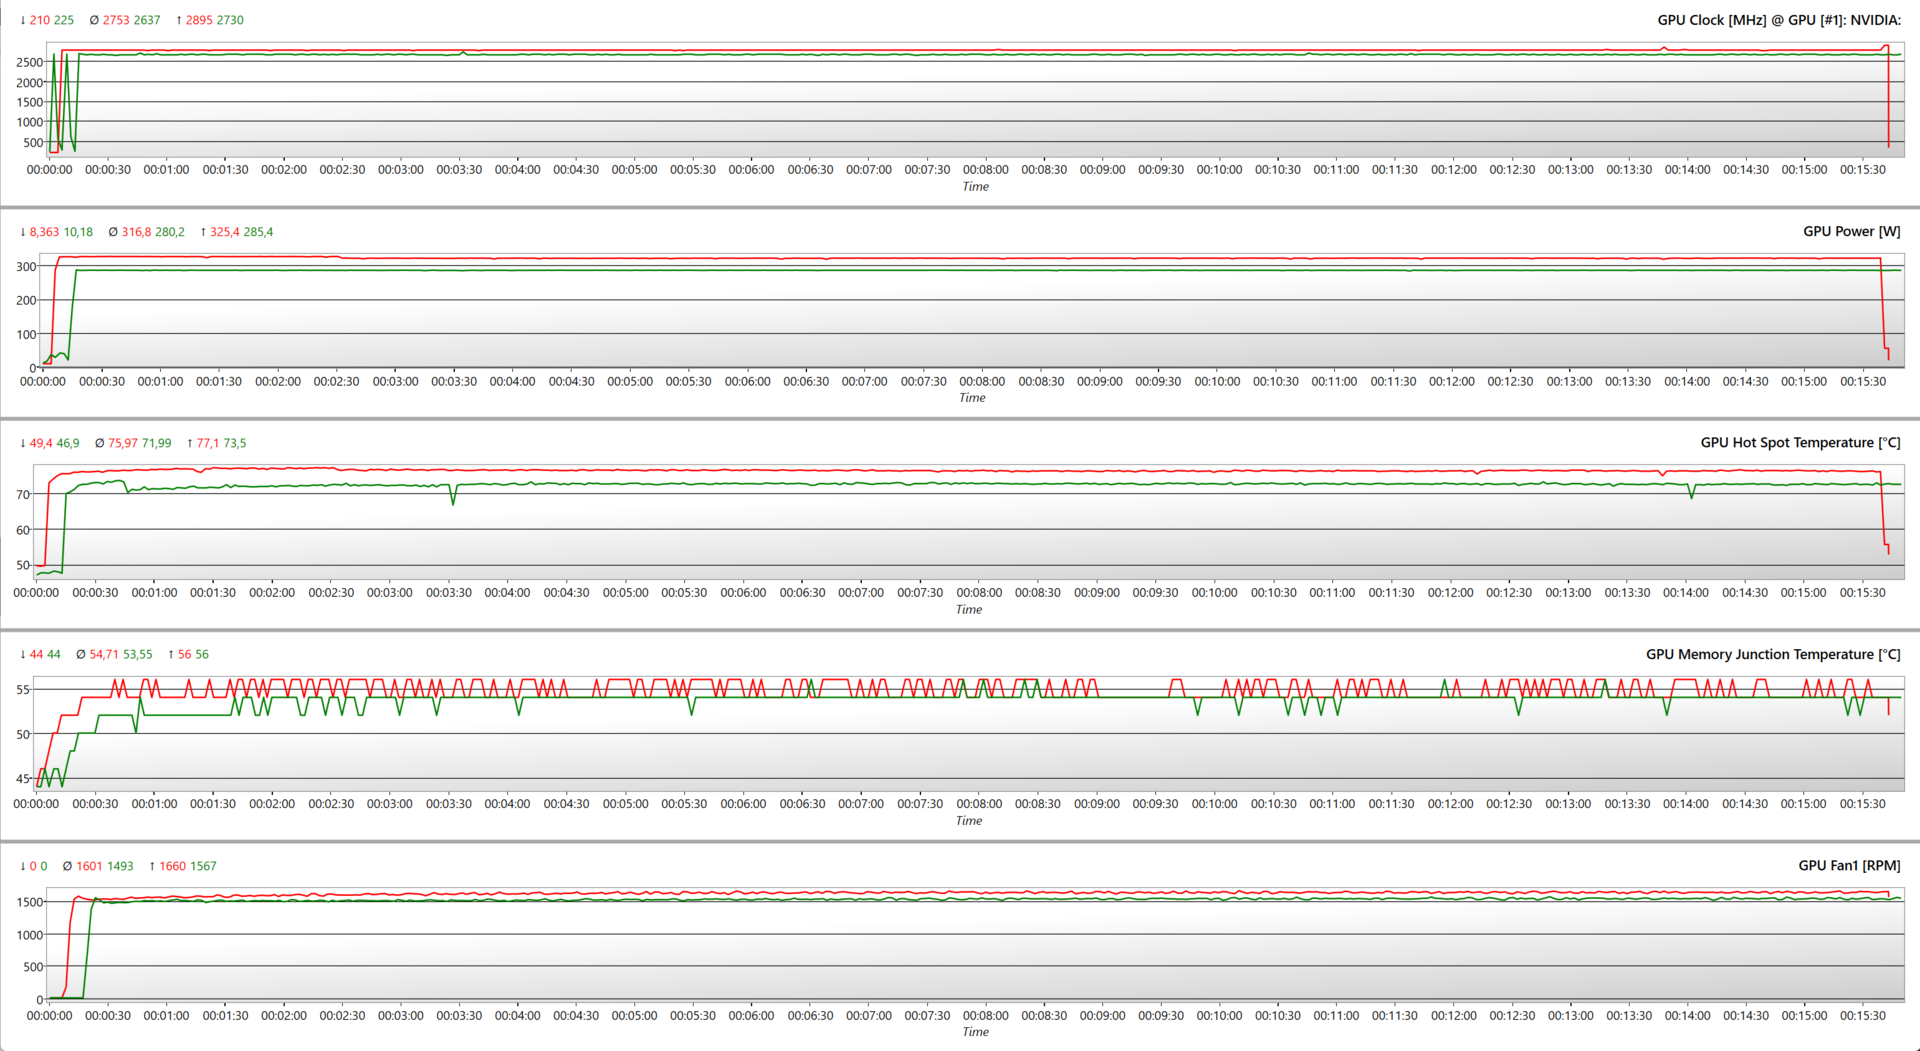Click the 1500 y-axis label on GPU Fan1 chart
Image resolution: width=1920 pixels, height=1051 pixels.
pyautogui.click(x=30, y=902)
